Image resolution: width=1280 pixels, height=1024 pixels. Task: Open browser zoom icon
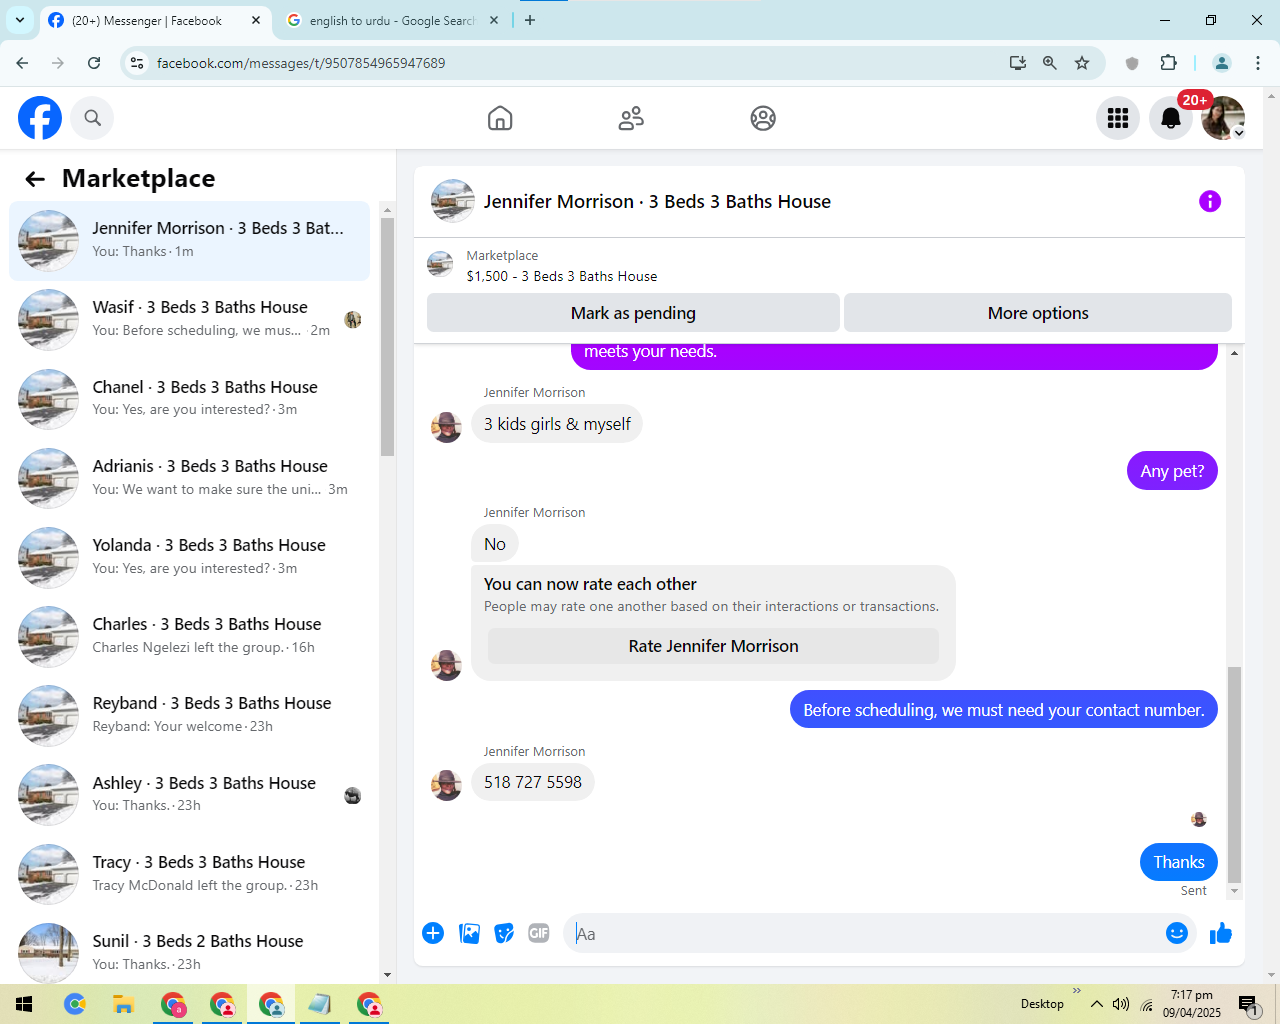point(1050,63)
